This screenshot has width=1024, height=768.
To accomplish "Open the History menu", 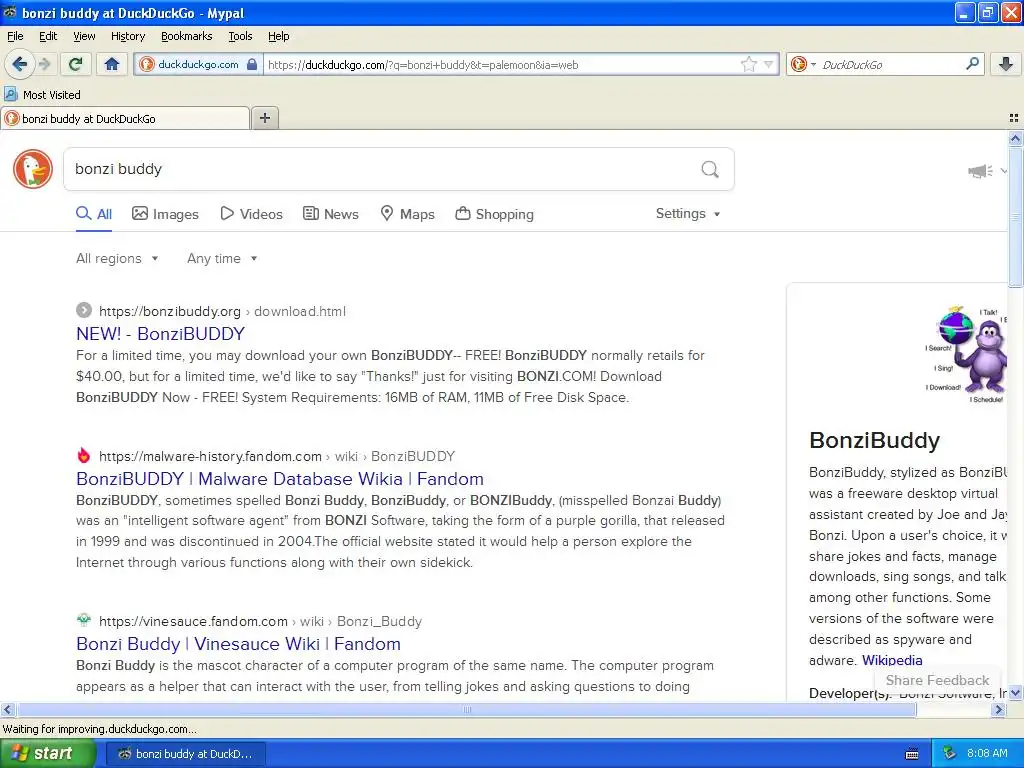I will tap(128, 36).
